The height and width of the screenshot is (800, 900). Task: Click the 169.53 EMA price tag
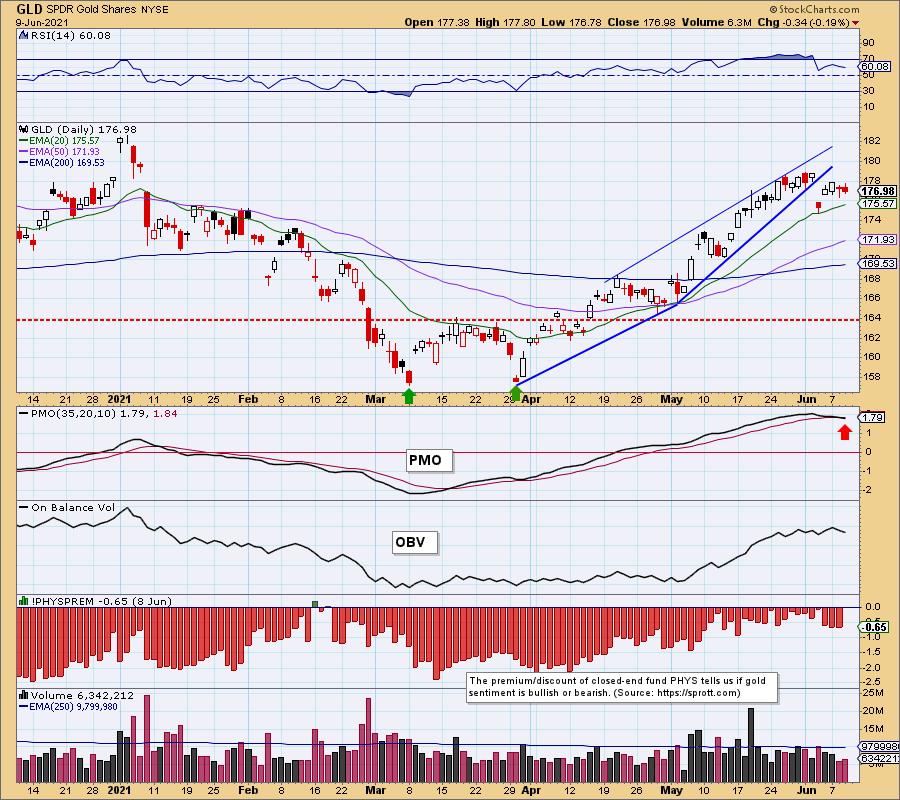tap(878, 263)
